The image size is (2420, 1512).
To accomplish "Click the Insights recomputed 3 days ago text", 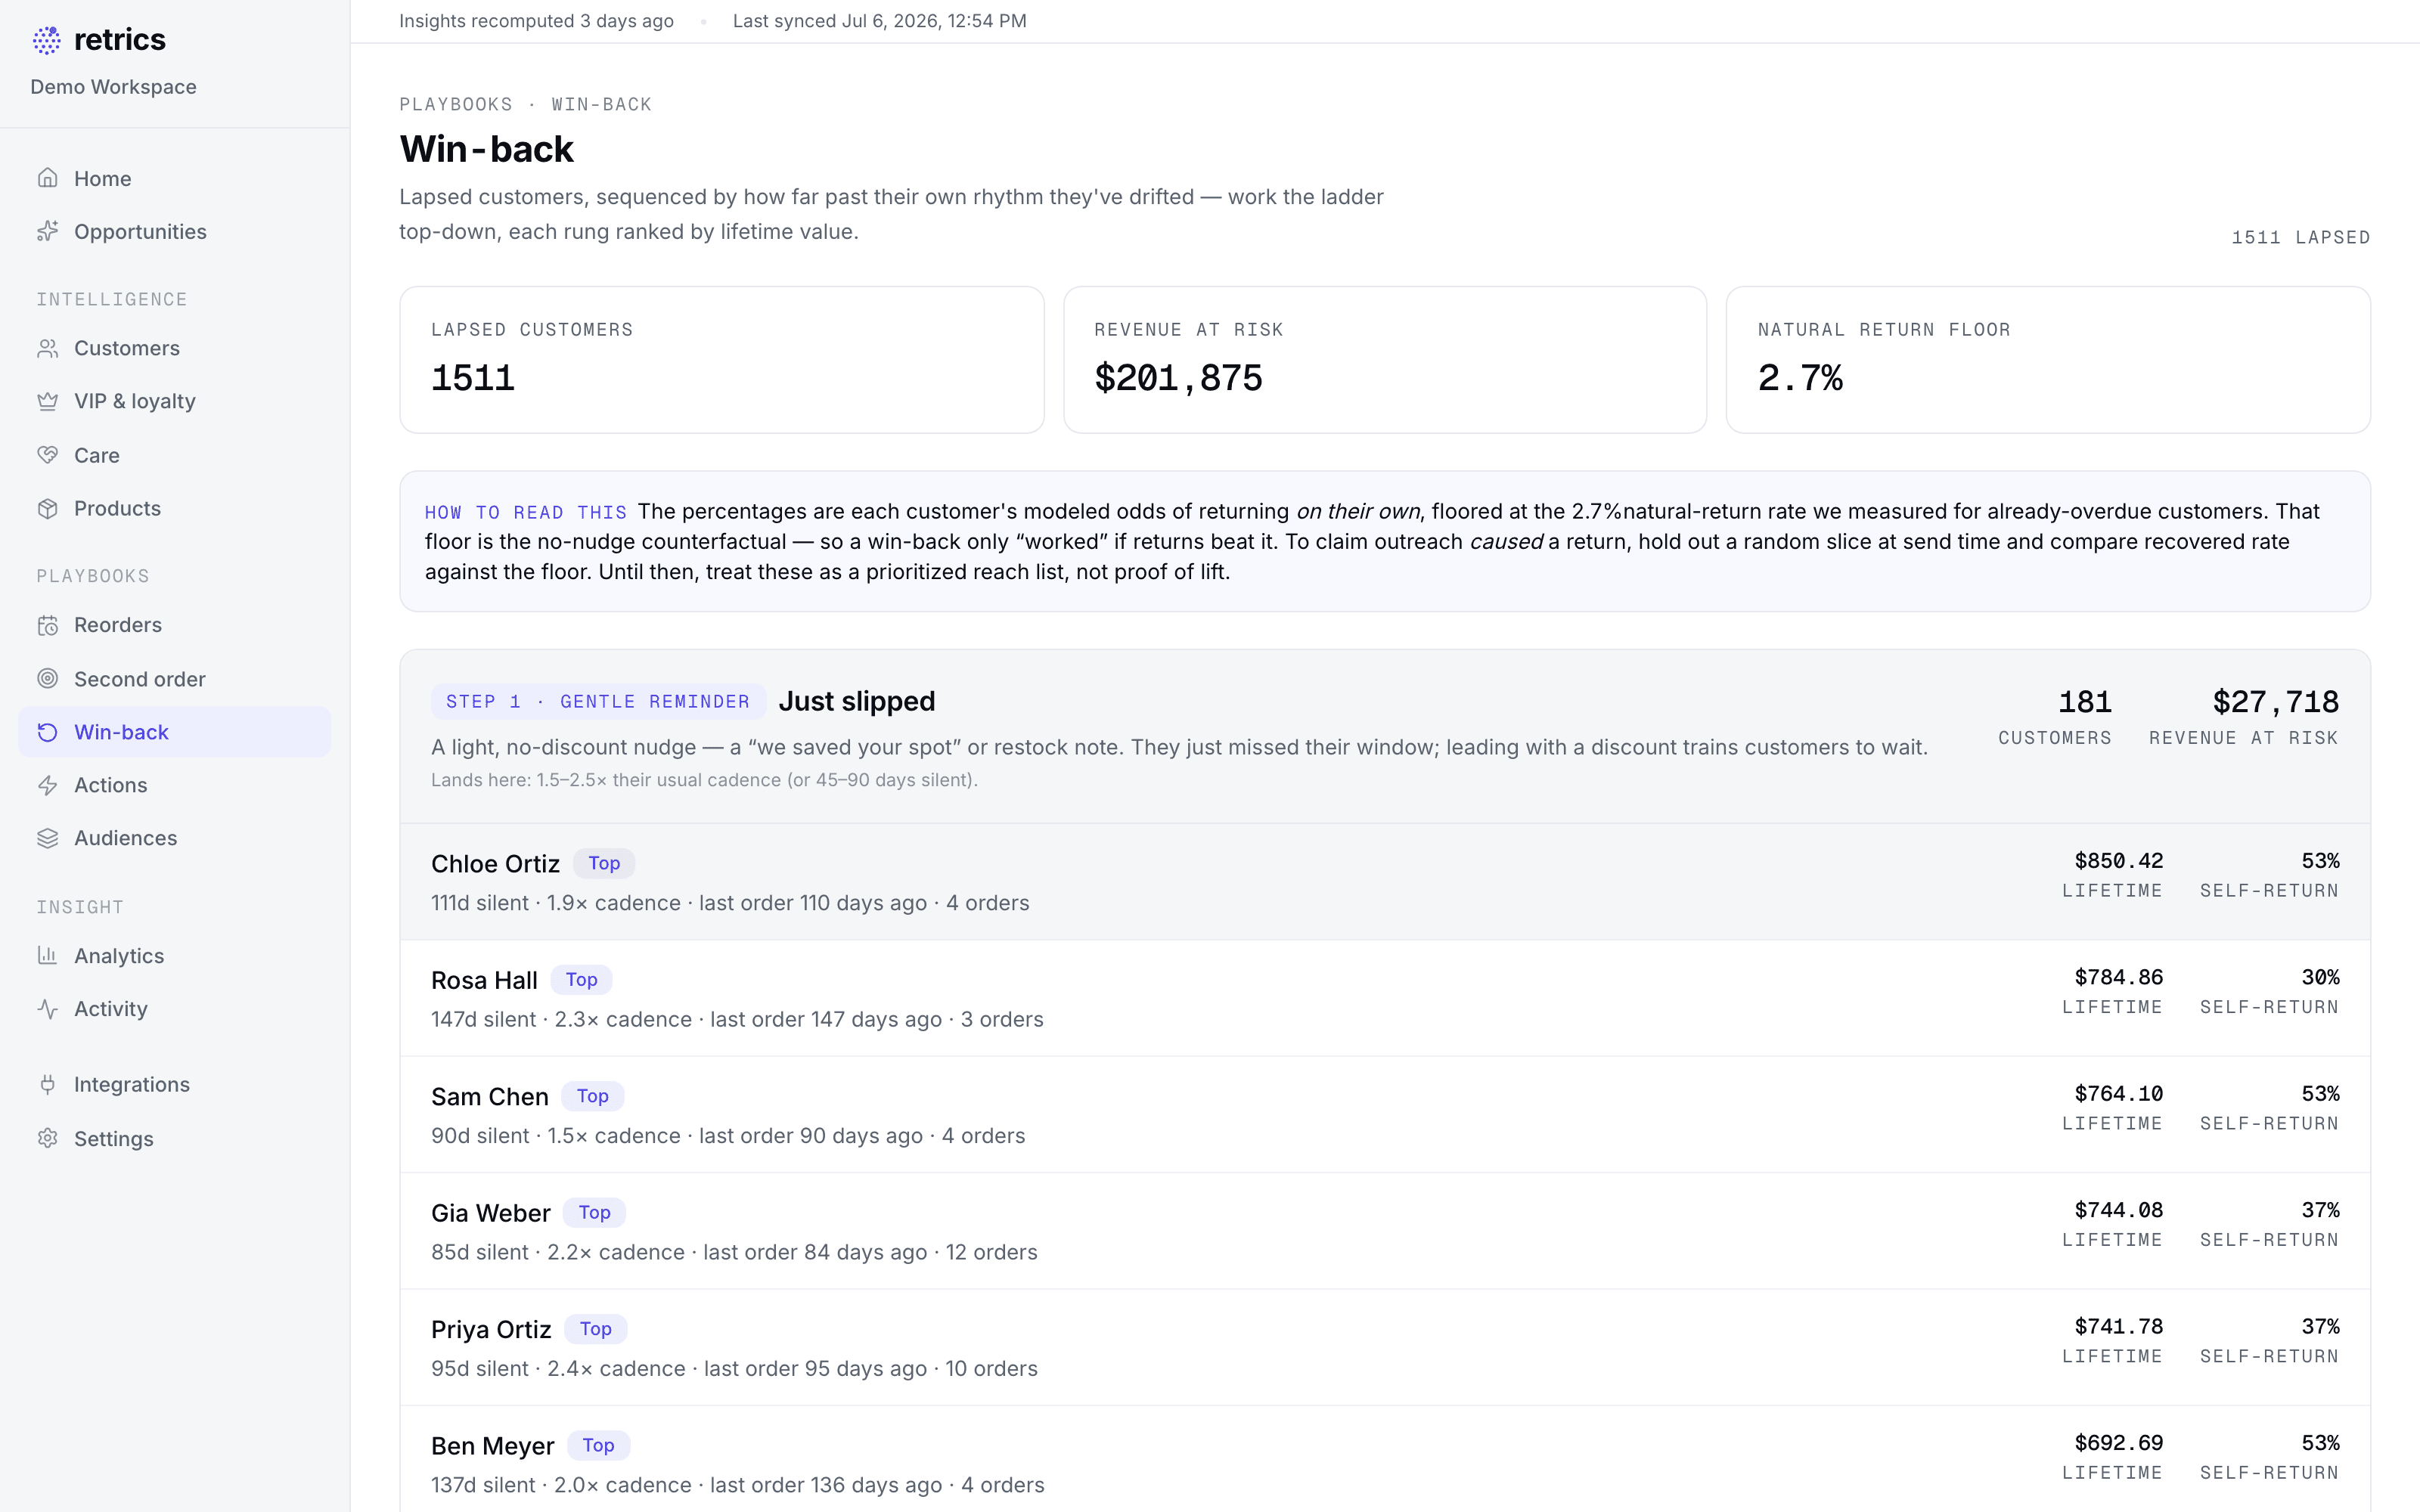I will [536, 21].
